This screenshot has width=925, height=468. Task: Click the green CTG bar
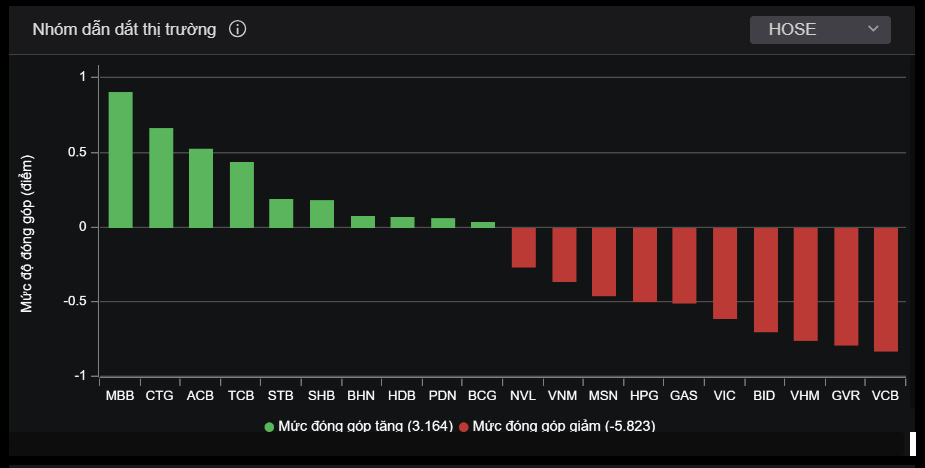tap(161, 178)
